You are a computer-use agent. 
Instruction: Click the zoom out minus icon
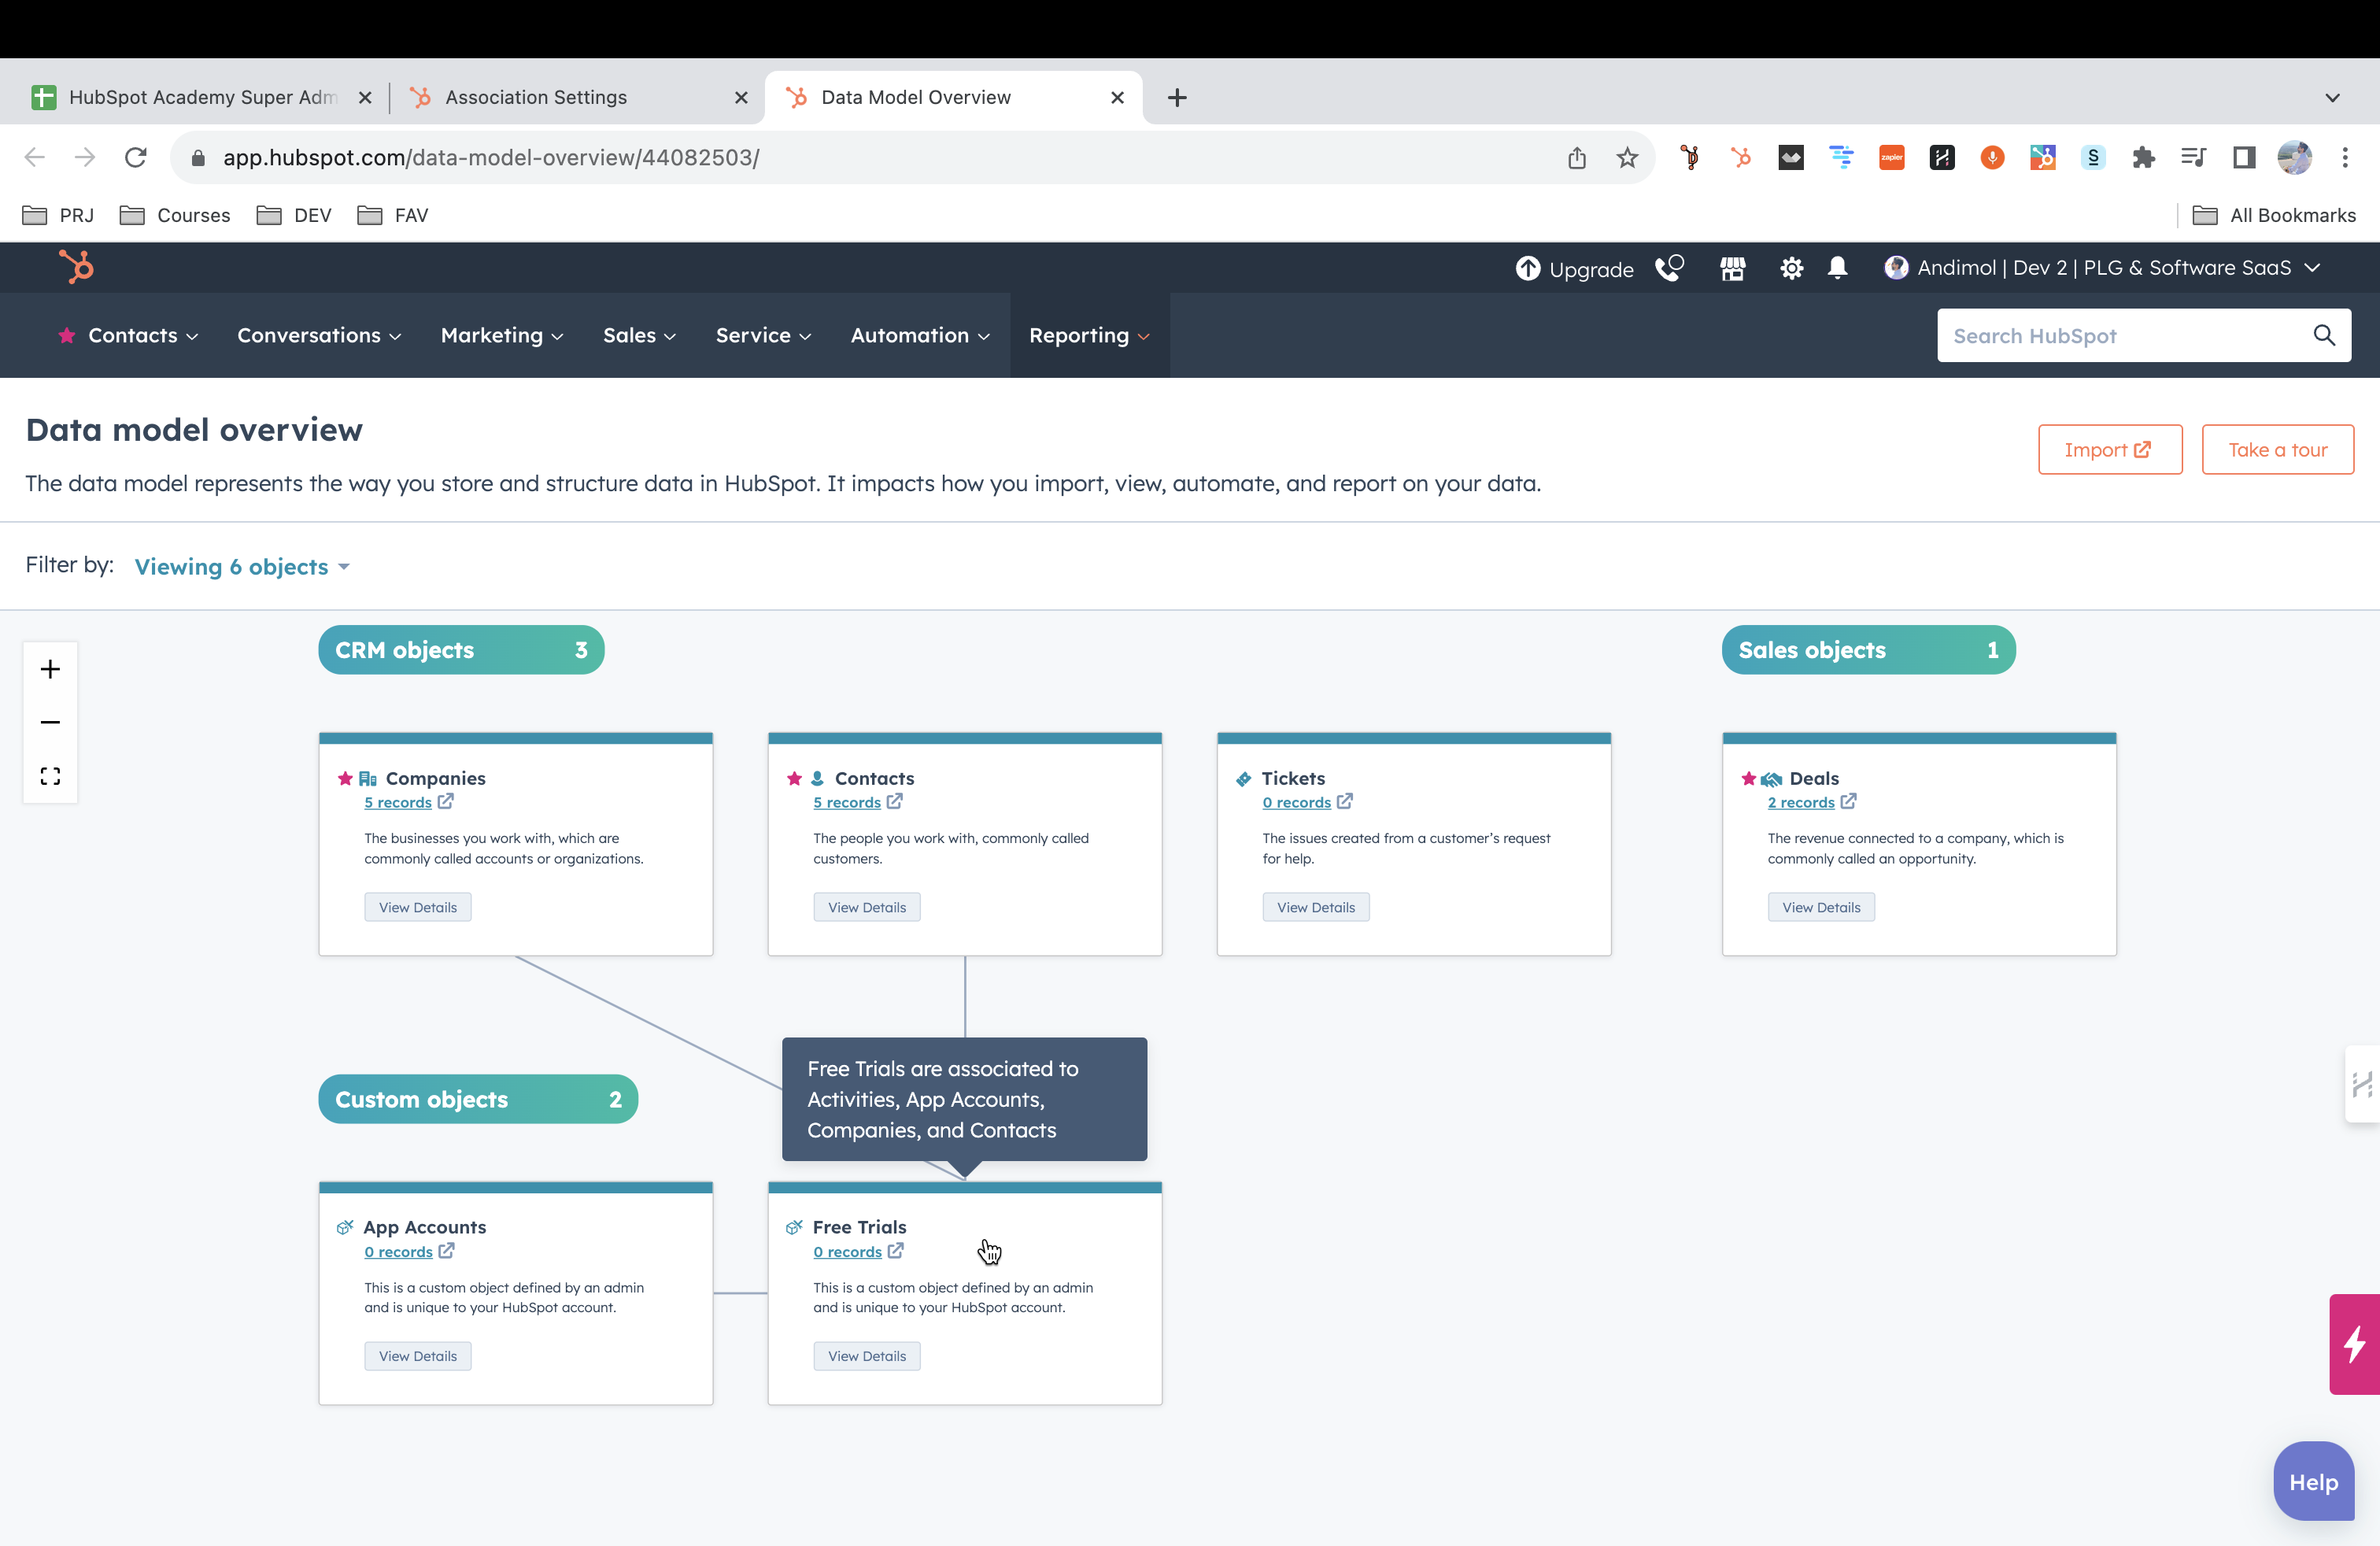(x=50, y=722)
